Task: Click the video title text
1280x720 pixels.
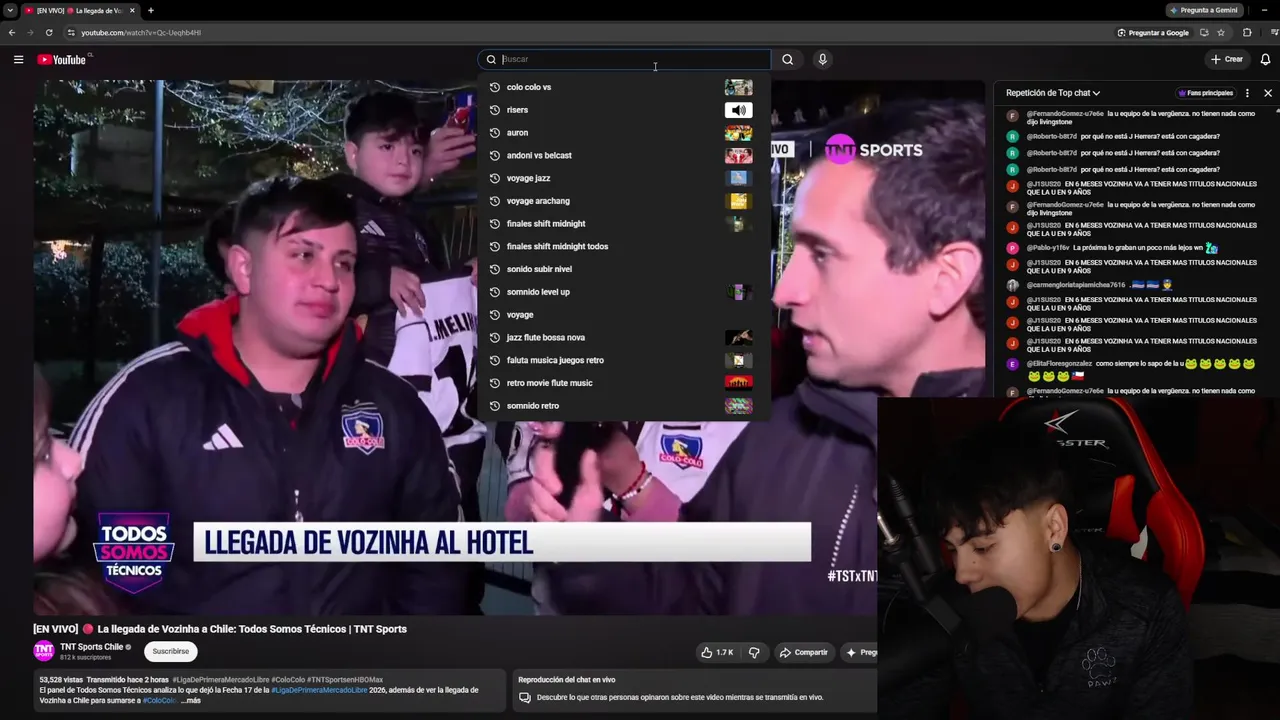Action: point(220,629)
